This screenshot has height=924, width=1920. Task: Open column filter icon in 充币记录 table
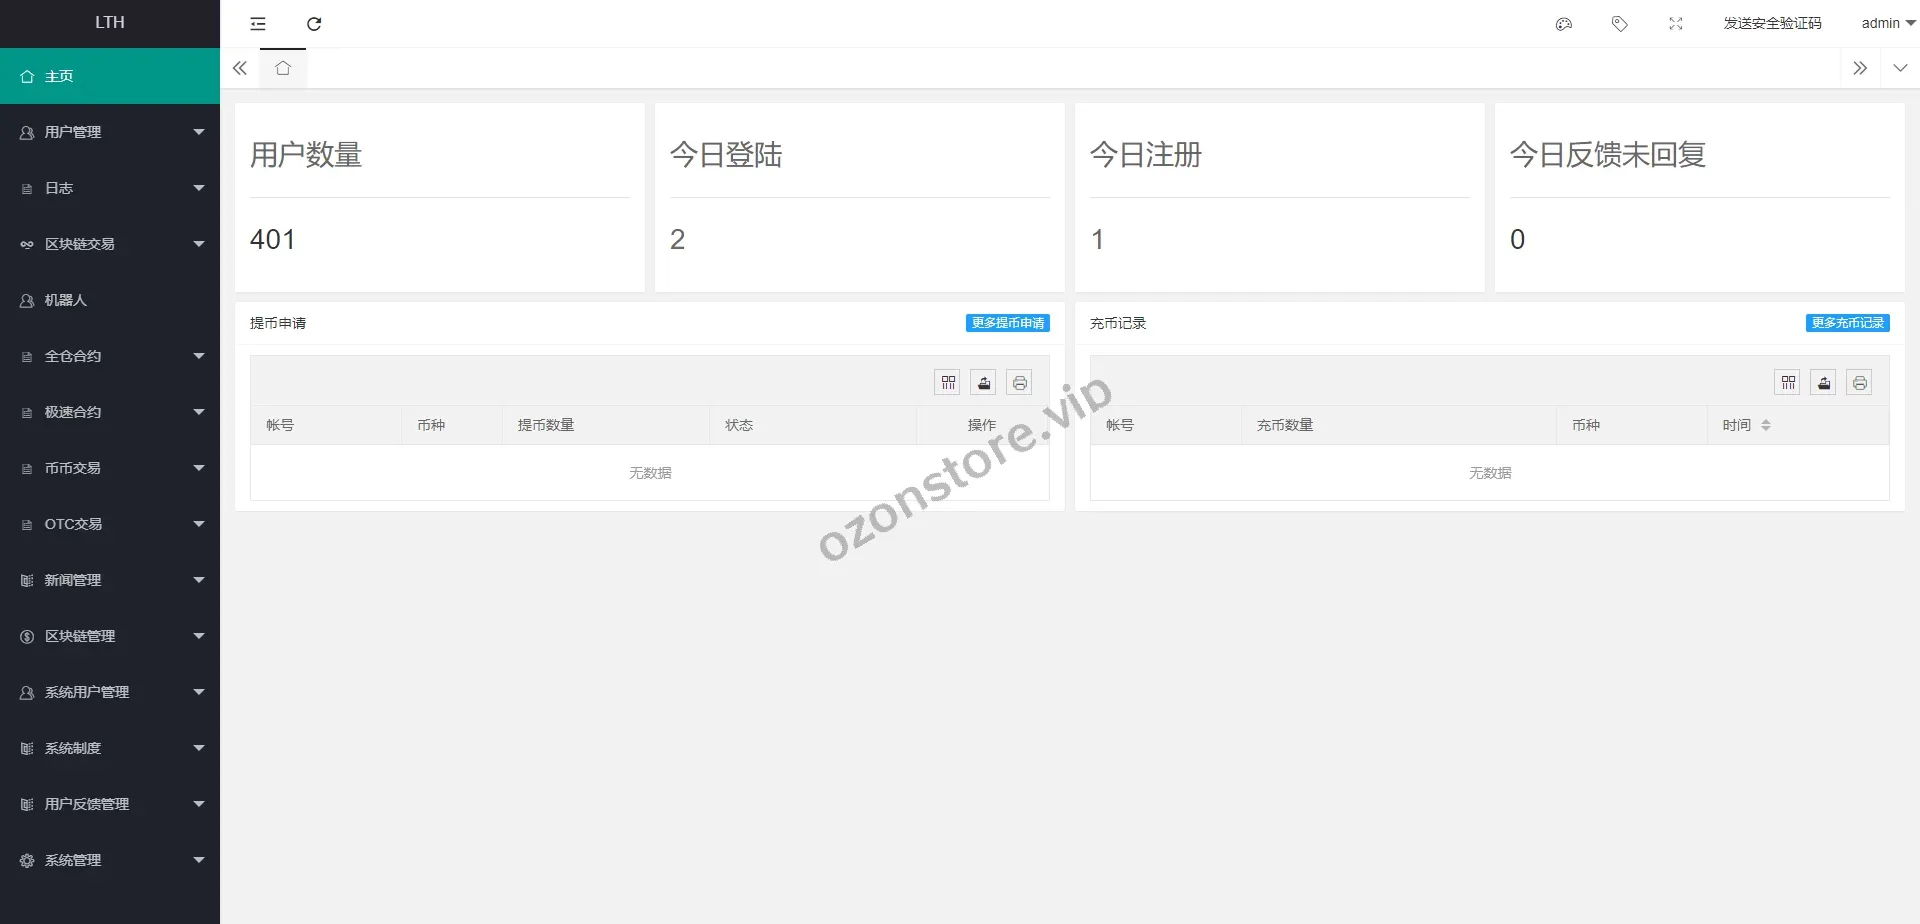pos(1788,383)
